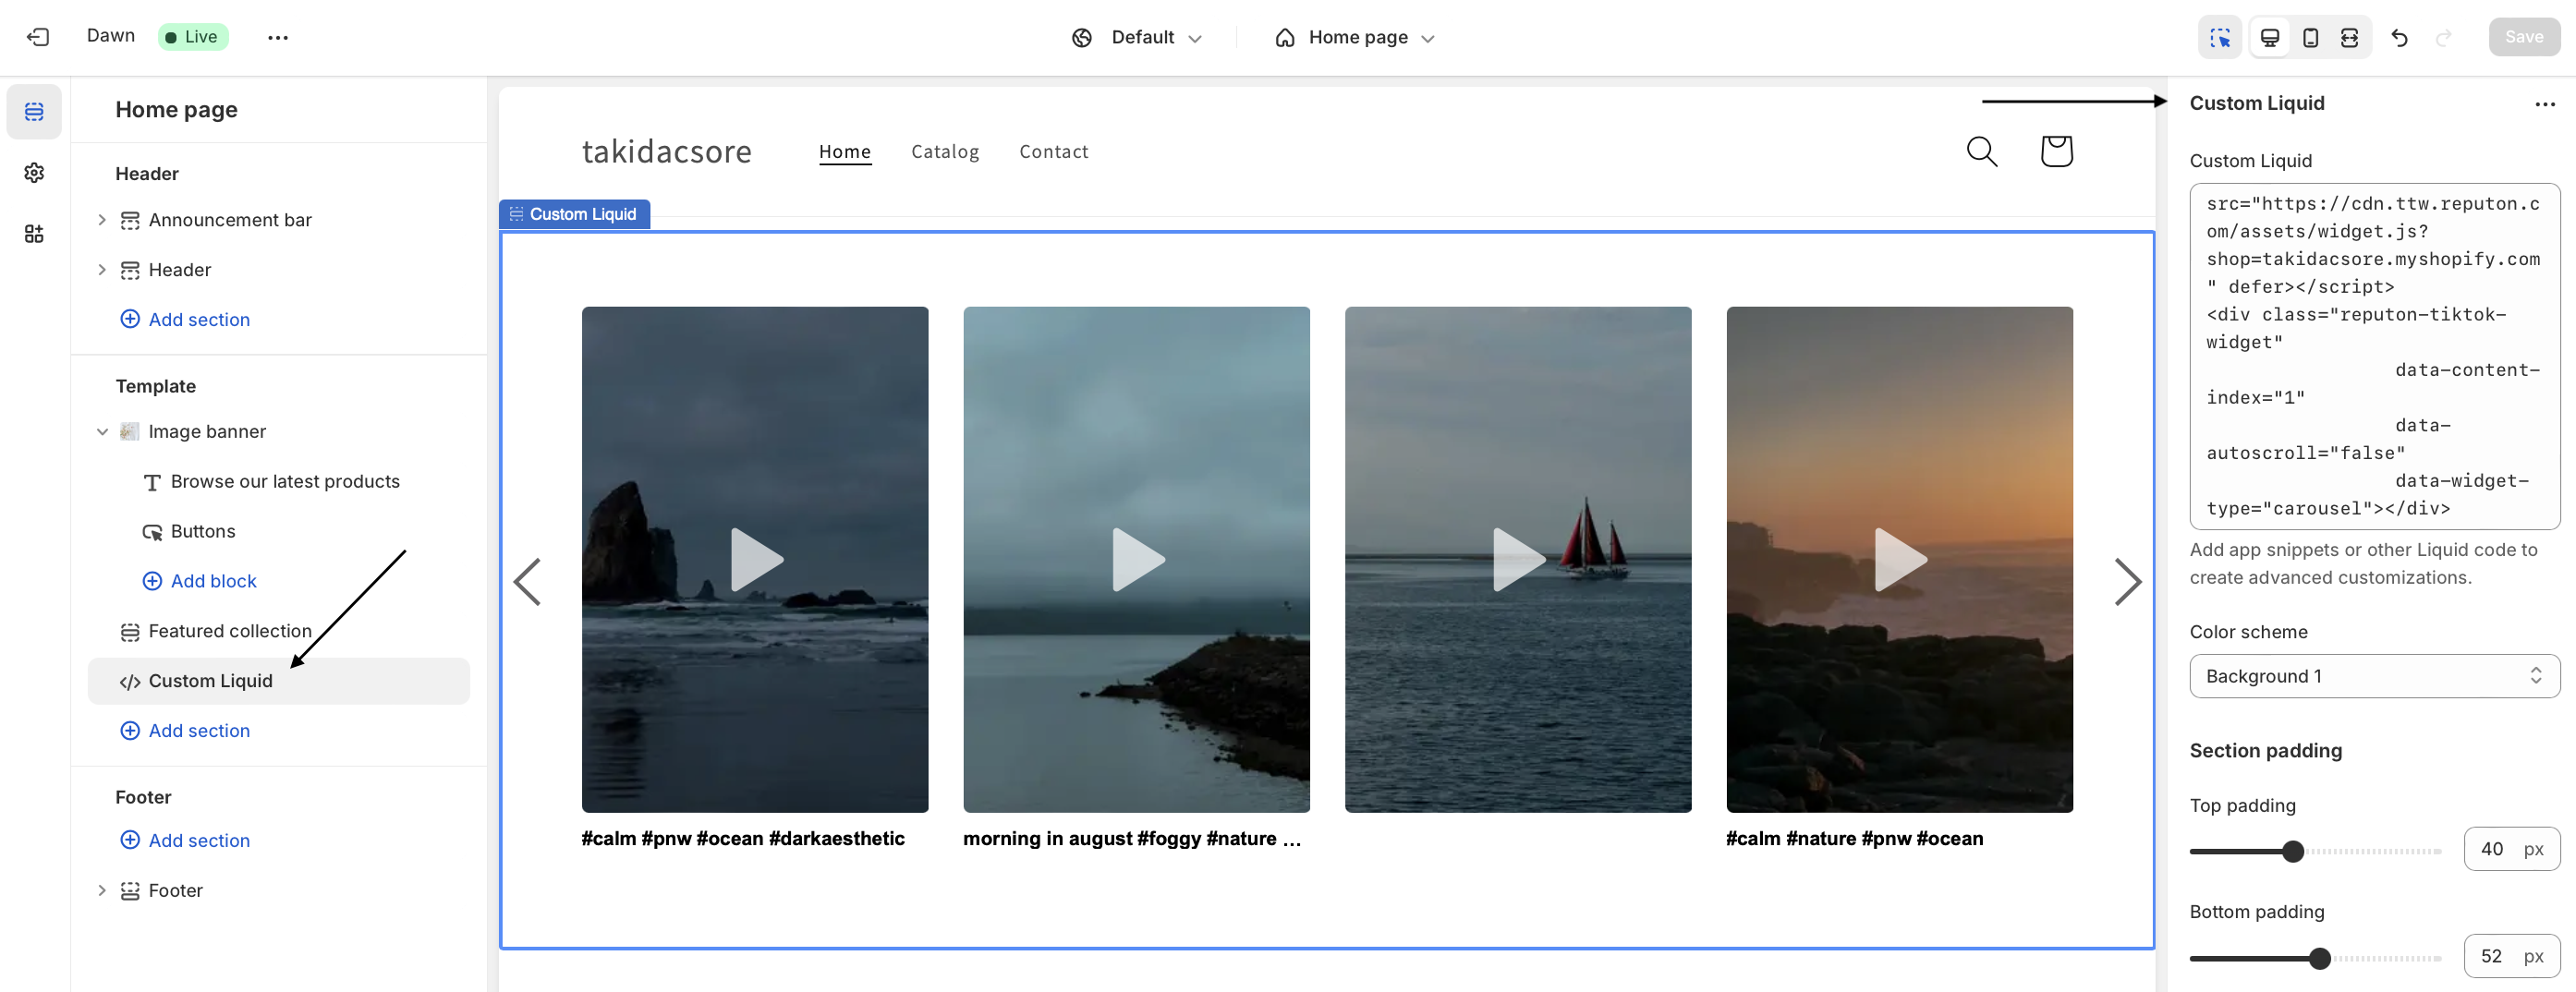Screen dimensions: 2576x992
Task: Open the shopping cart icon
Action: click(2056, 151)
